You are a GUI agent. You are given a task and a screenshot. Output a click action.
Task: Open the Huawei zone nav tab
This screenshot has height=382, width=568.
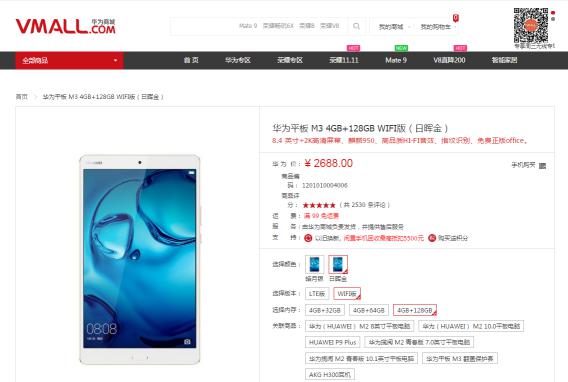[238, 60]
